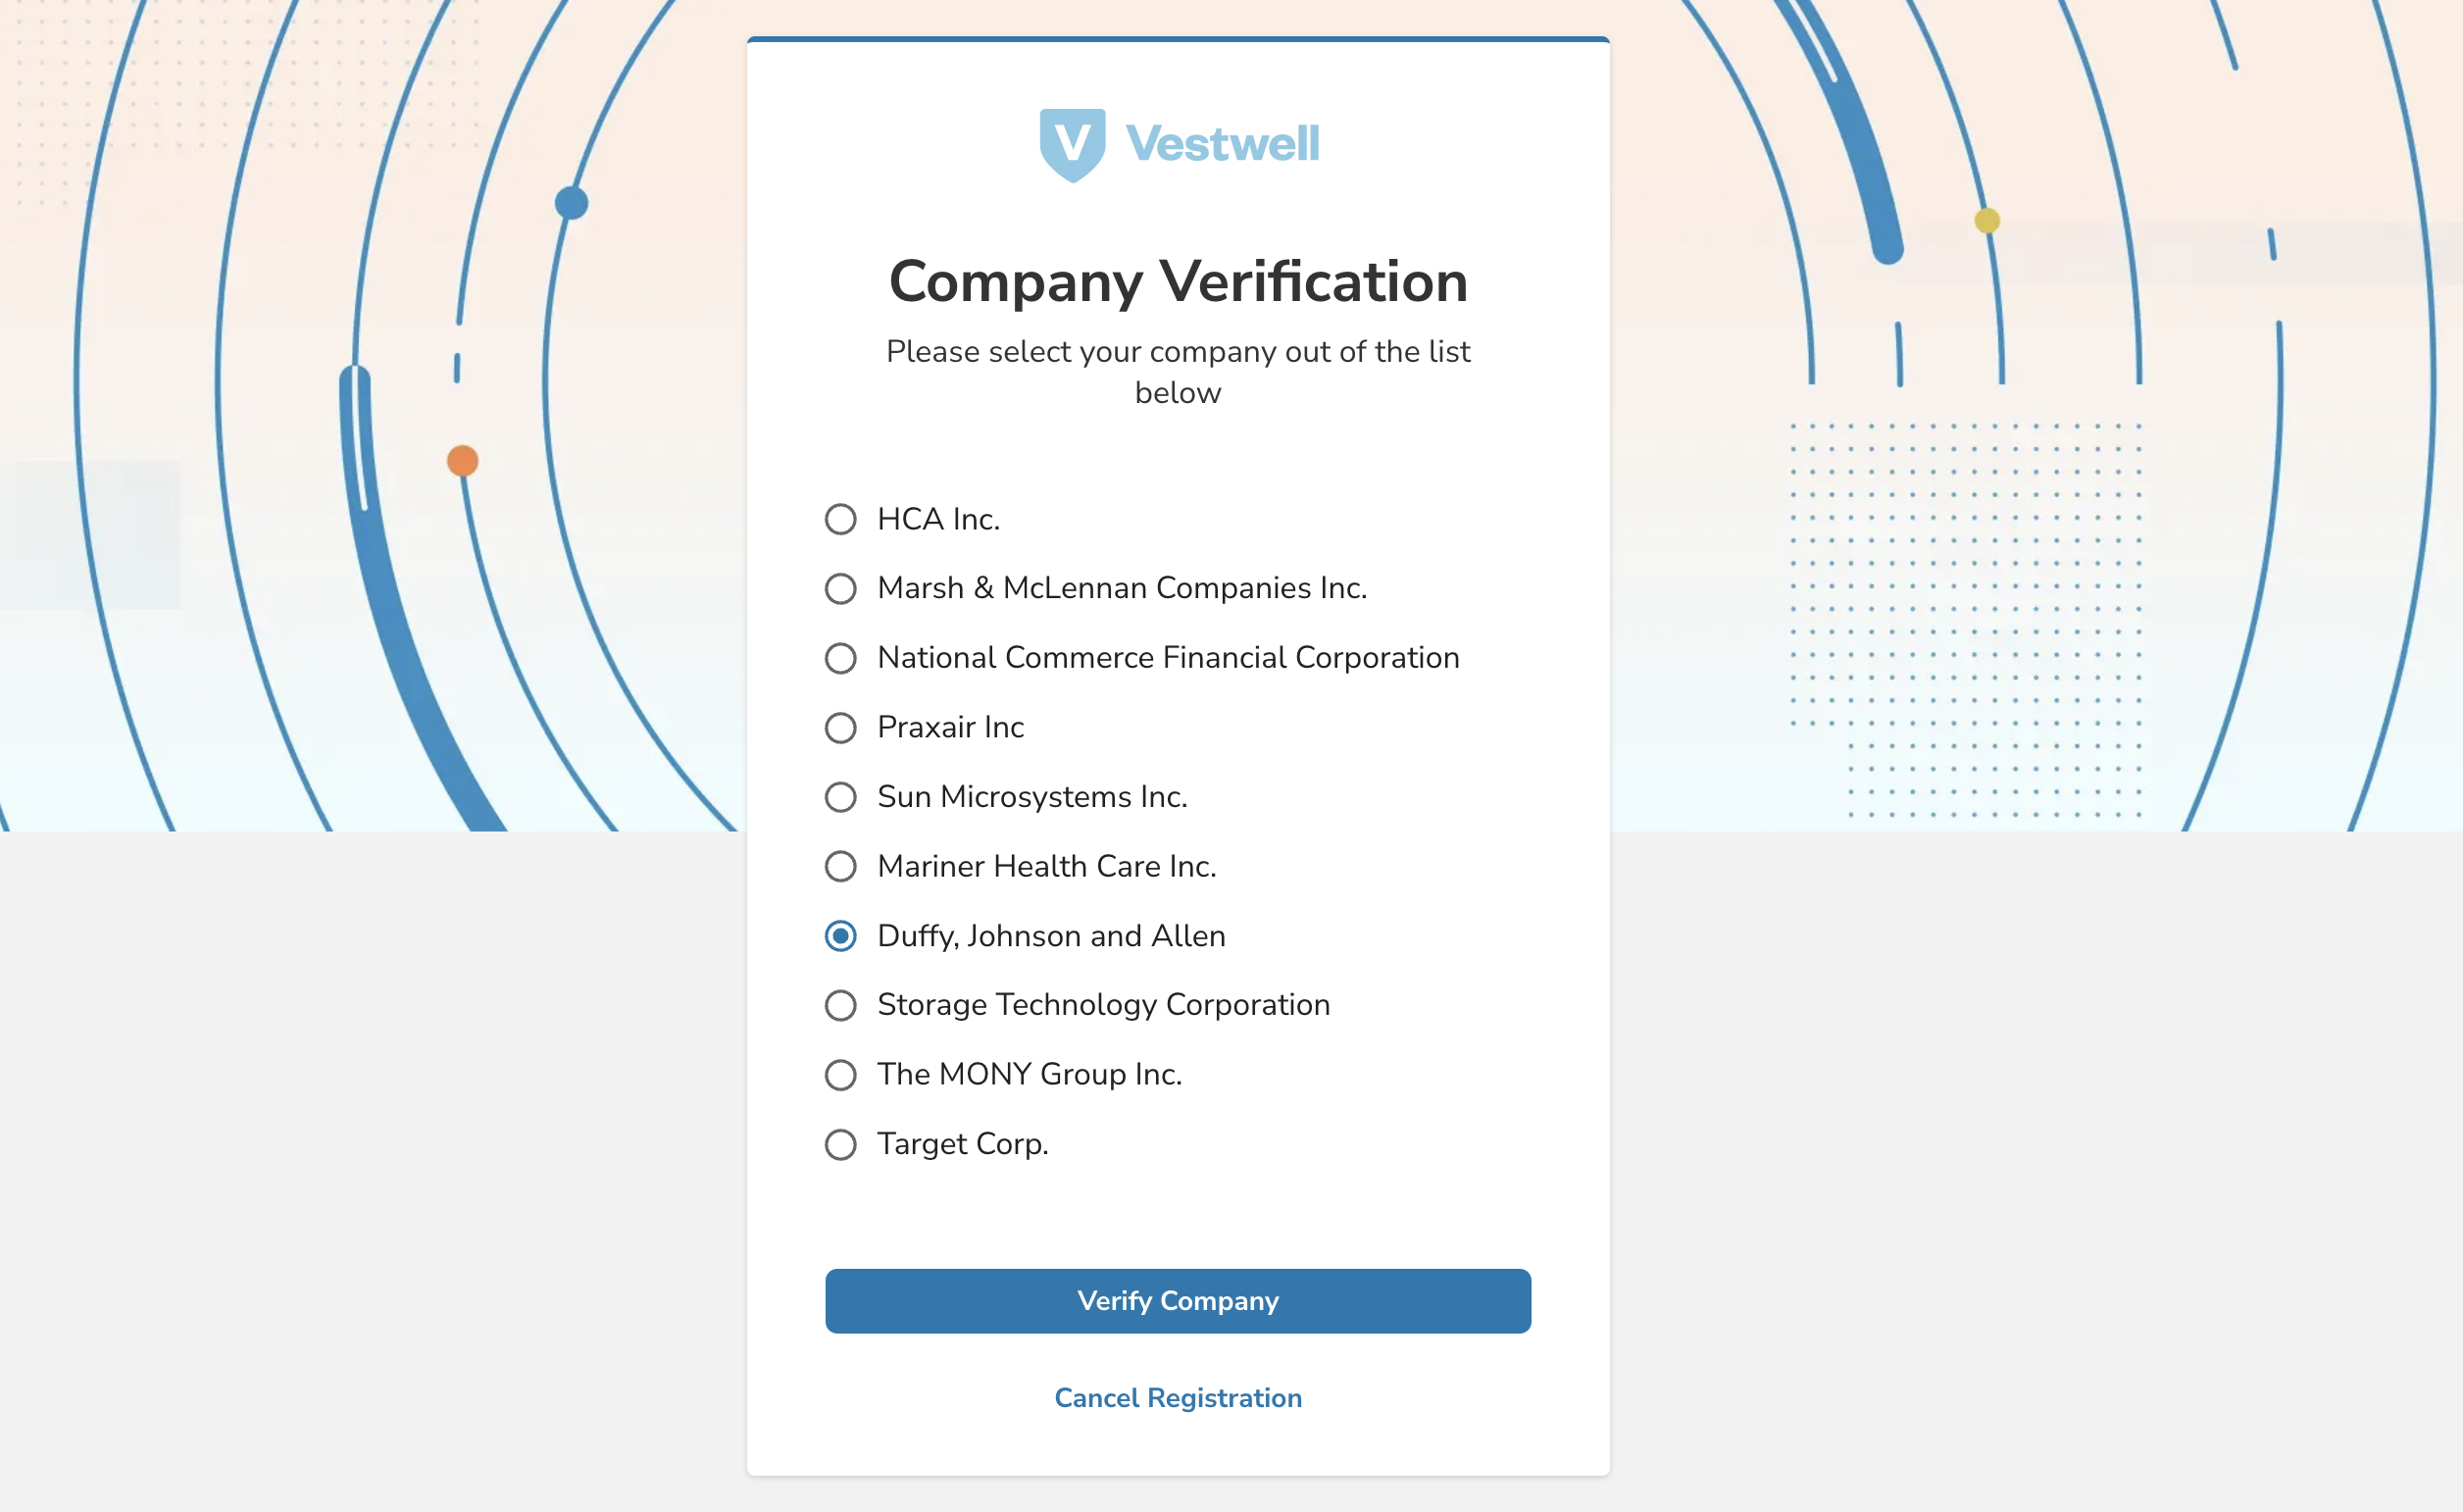The height and width of the screenshot is (1512, 2463).
Task: Choose Marsh & McLennan Companies Inc. option
Action: click(840, 588)
